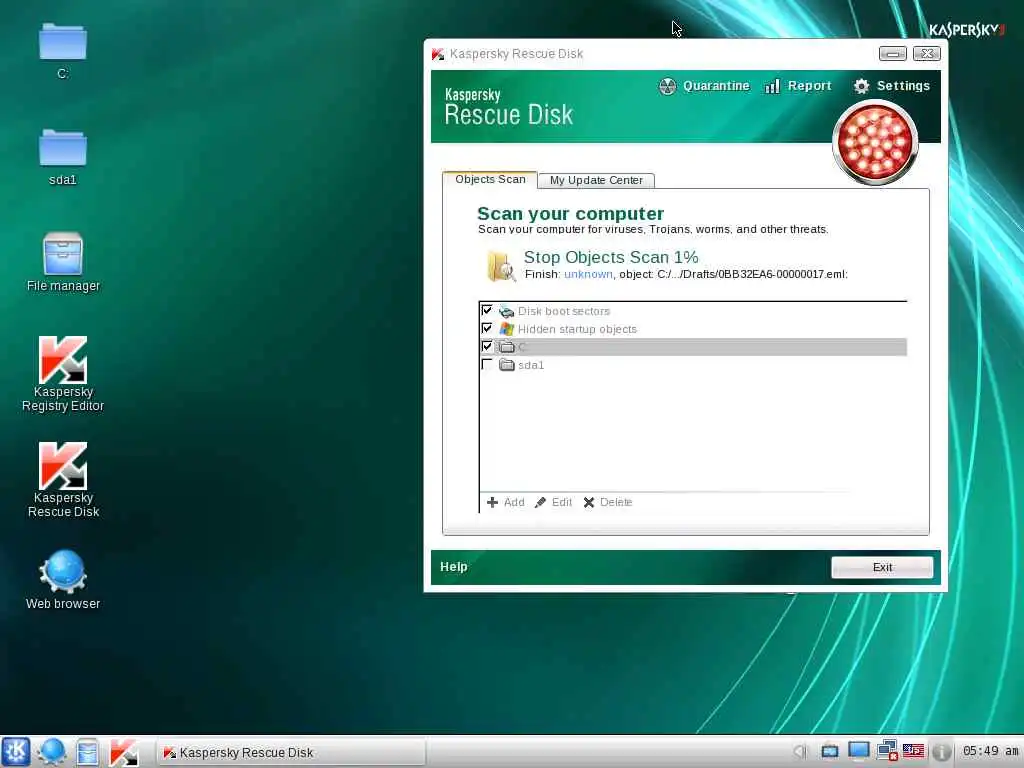This screenshot has width=1024, height=768.
Task: Click the 05:49 am taskbar clock
Action: [990, 751]
